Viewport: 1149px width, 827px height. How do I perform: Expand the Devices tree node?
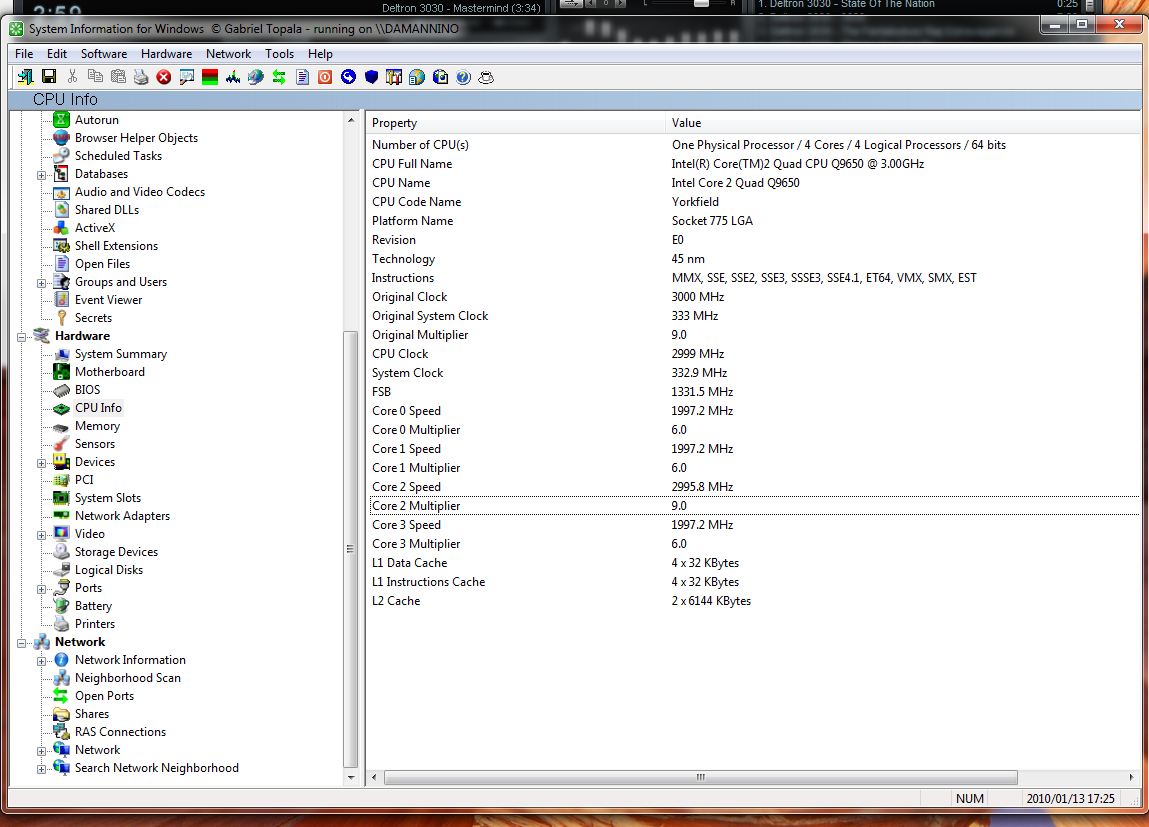click(42, 463)
